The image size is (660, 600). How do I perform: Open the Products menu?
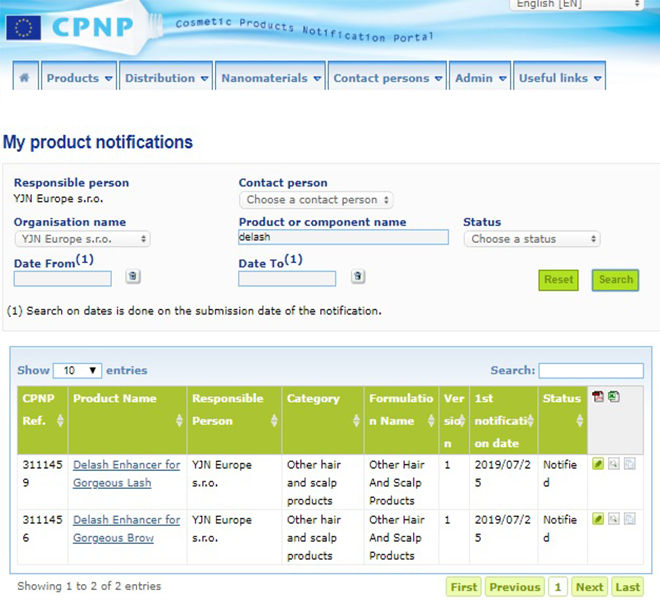pyautogui.click(x=79, y=77)
